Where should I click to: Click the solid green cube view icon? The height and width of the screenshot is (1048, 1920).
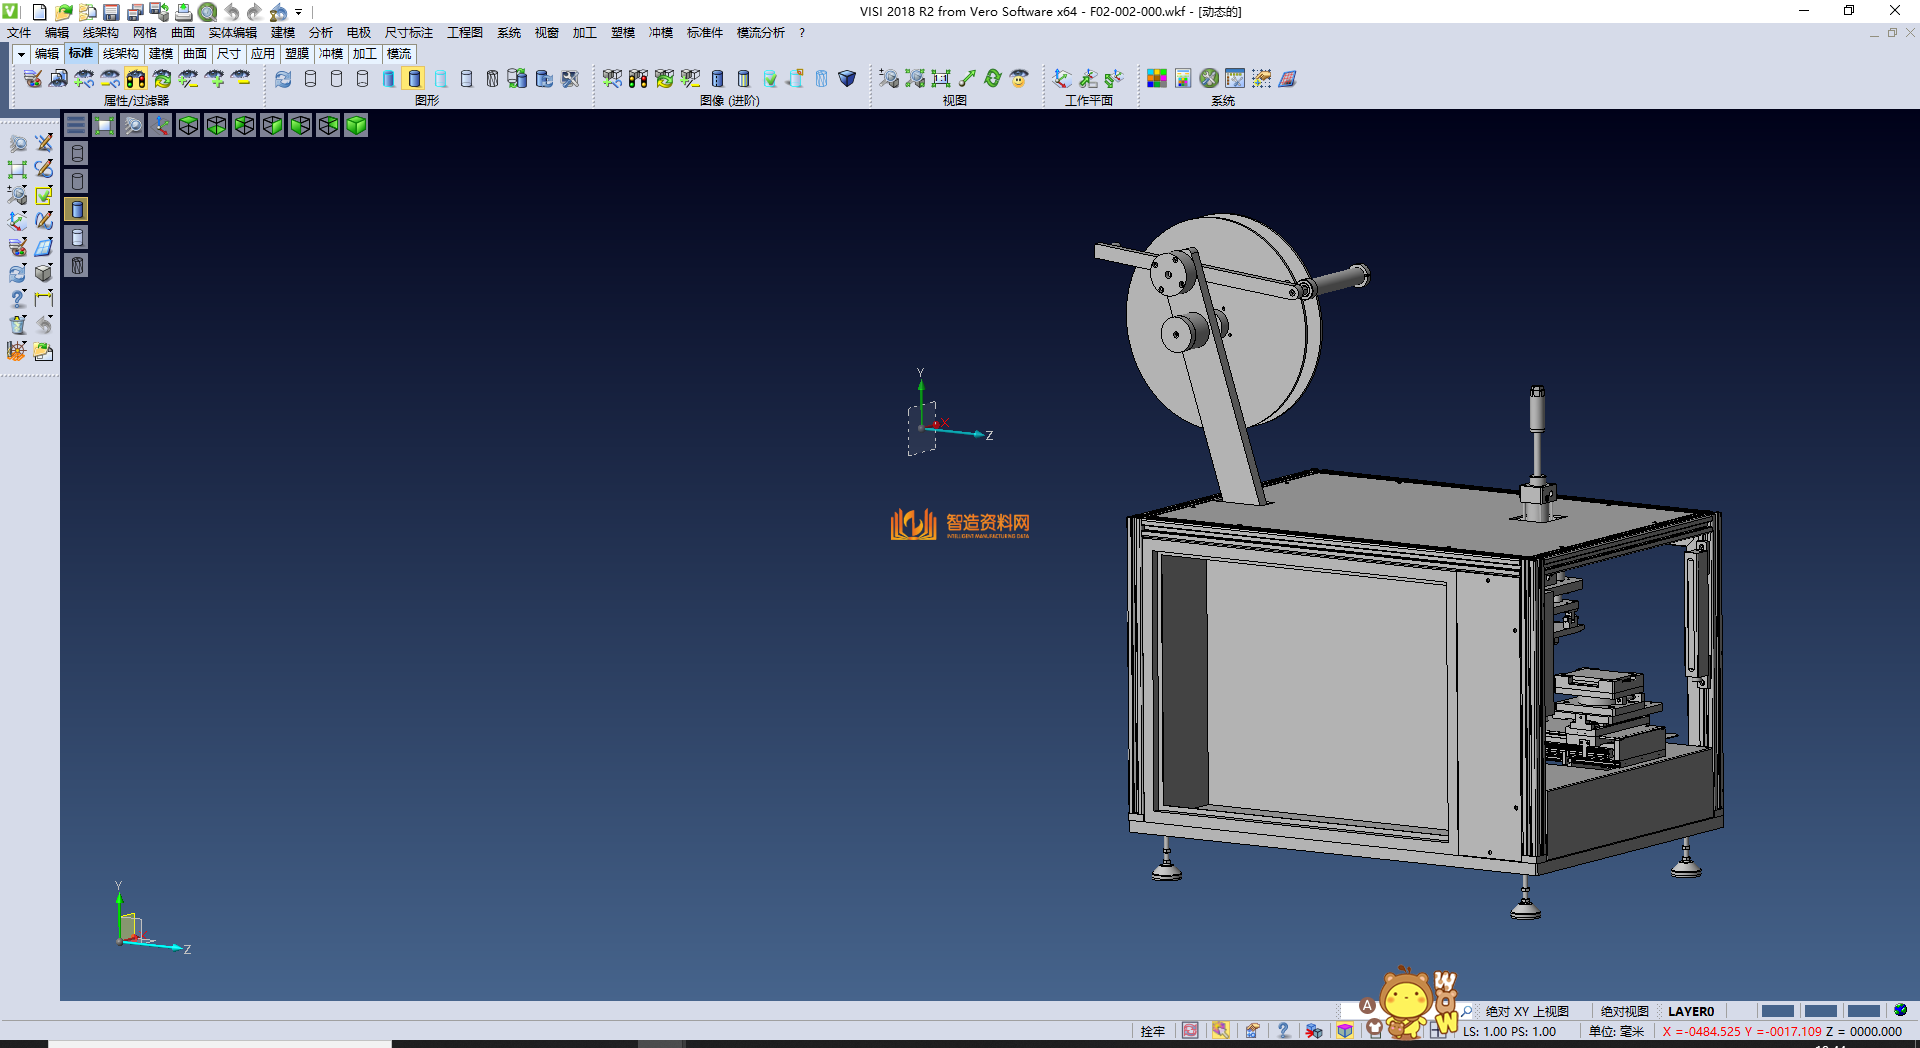tap(356, 125)
